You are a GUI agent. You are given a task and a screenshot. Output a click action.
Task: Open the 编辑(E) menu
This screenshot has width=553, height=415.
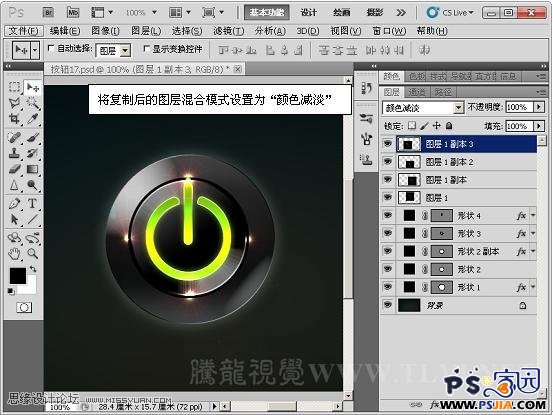(x=65, y=31)
